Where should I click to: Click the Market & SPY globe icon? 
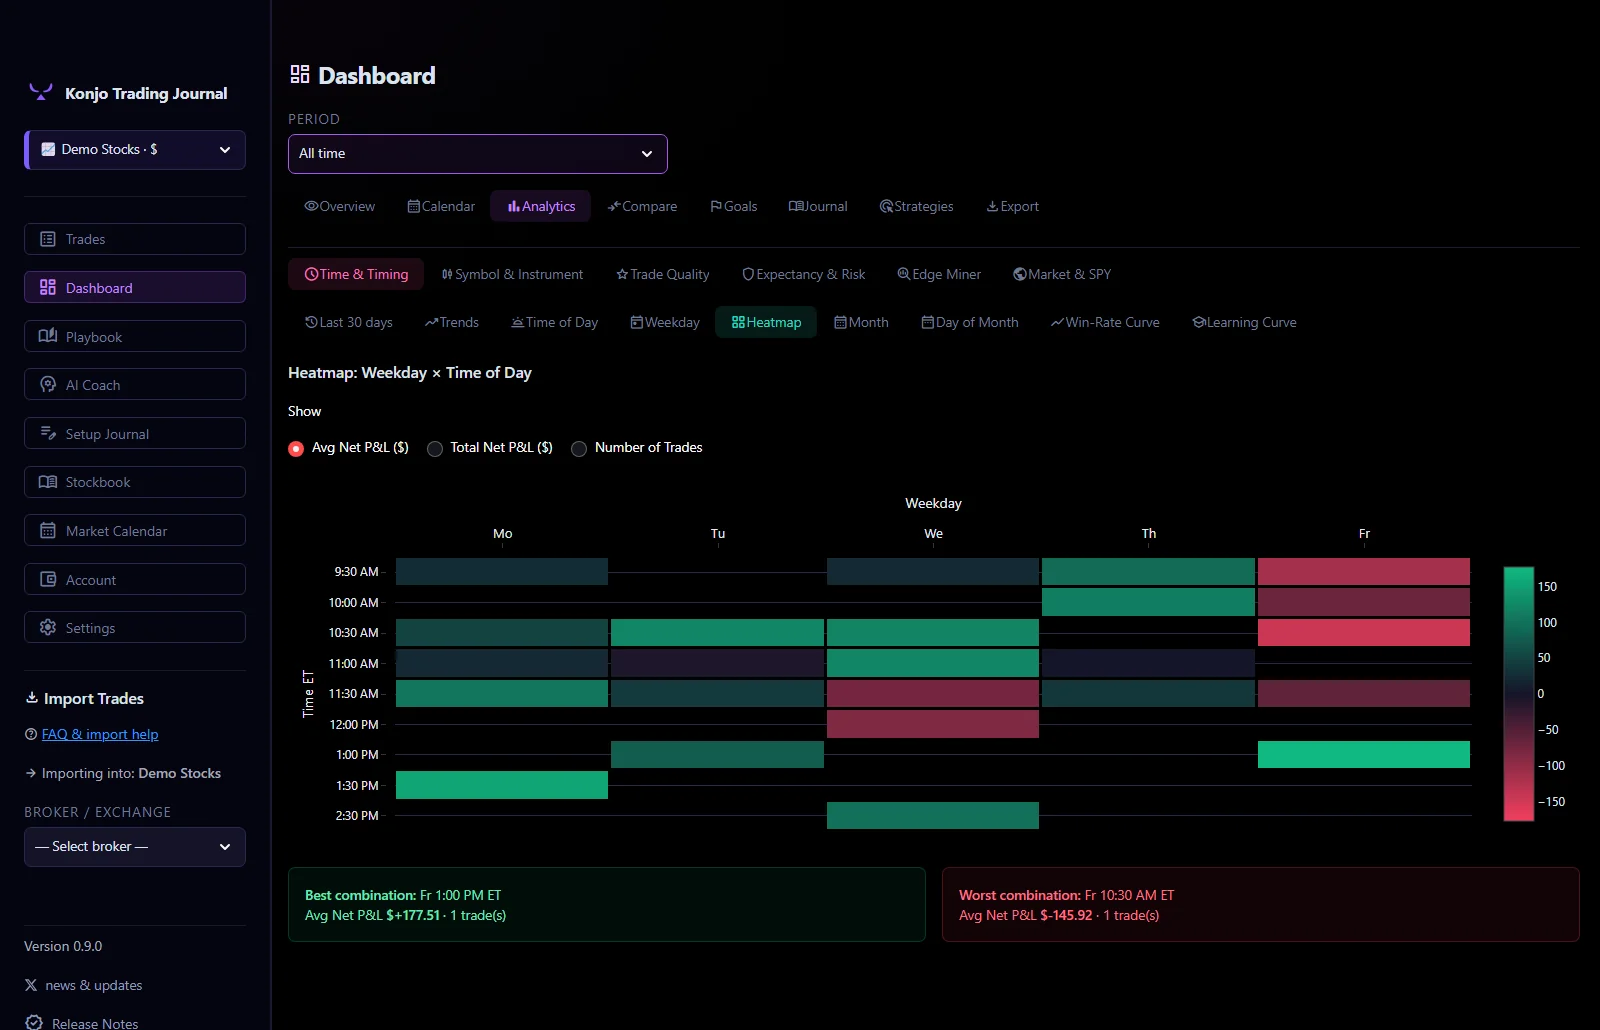pyautogui.click(x=1020, y=274)
